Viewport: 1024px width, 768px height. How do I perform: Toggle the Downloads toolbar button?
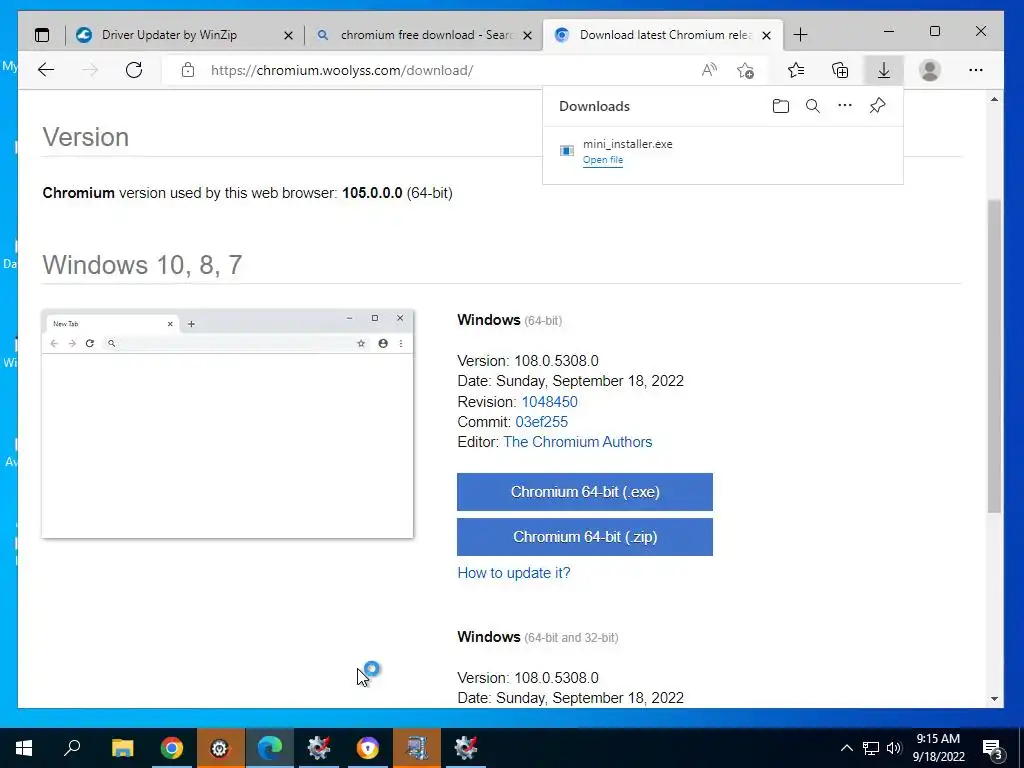point(884,70)
